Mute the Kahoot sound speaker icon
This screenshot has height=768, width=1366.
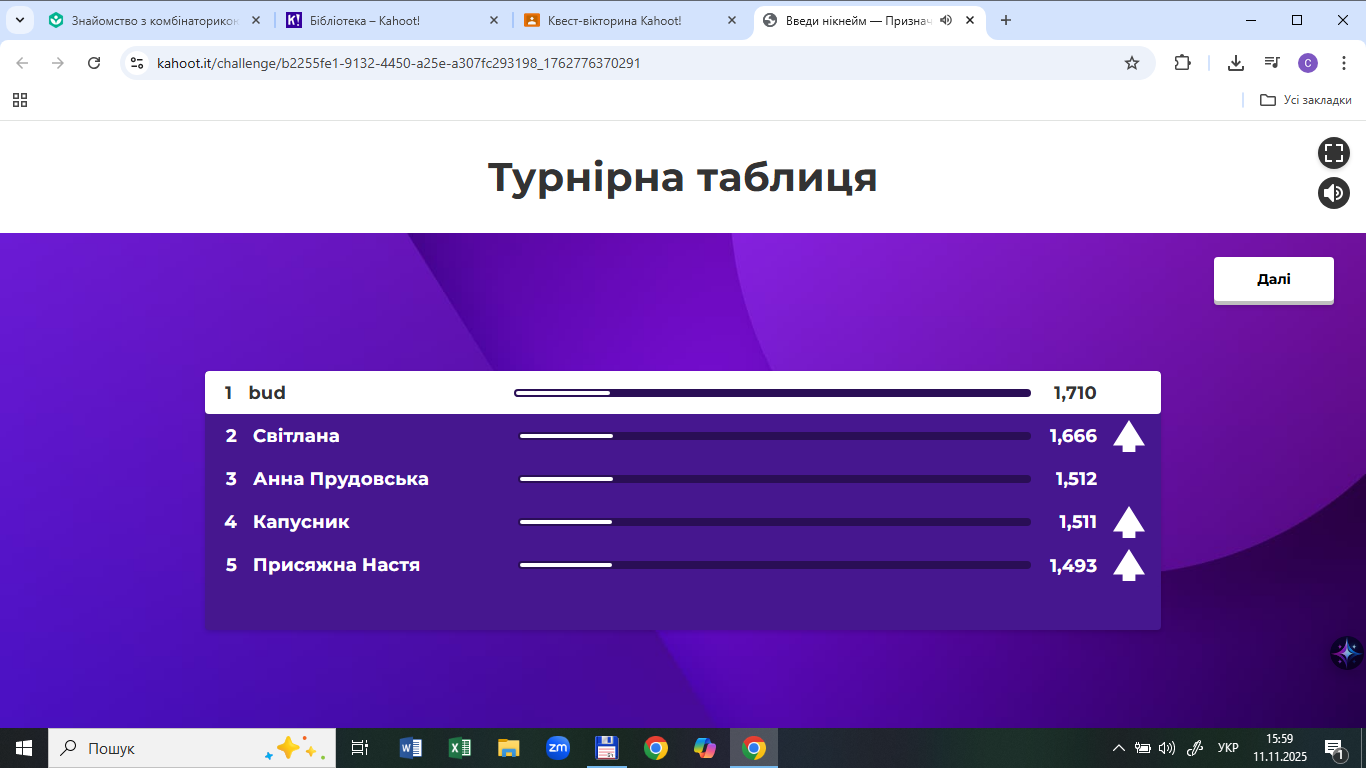coord(1333,192)
